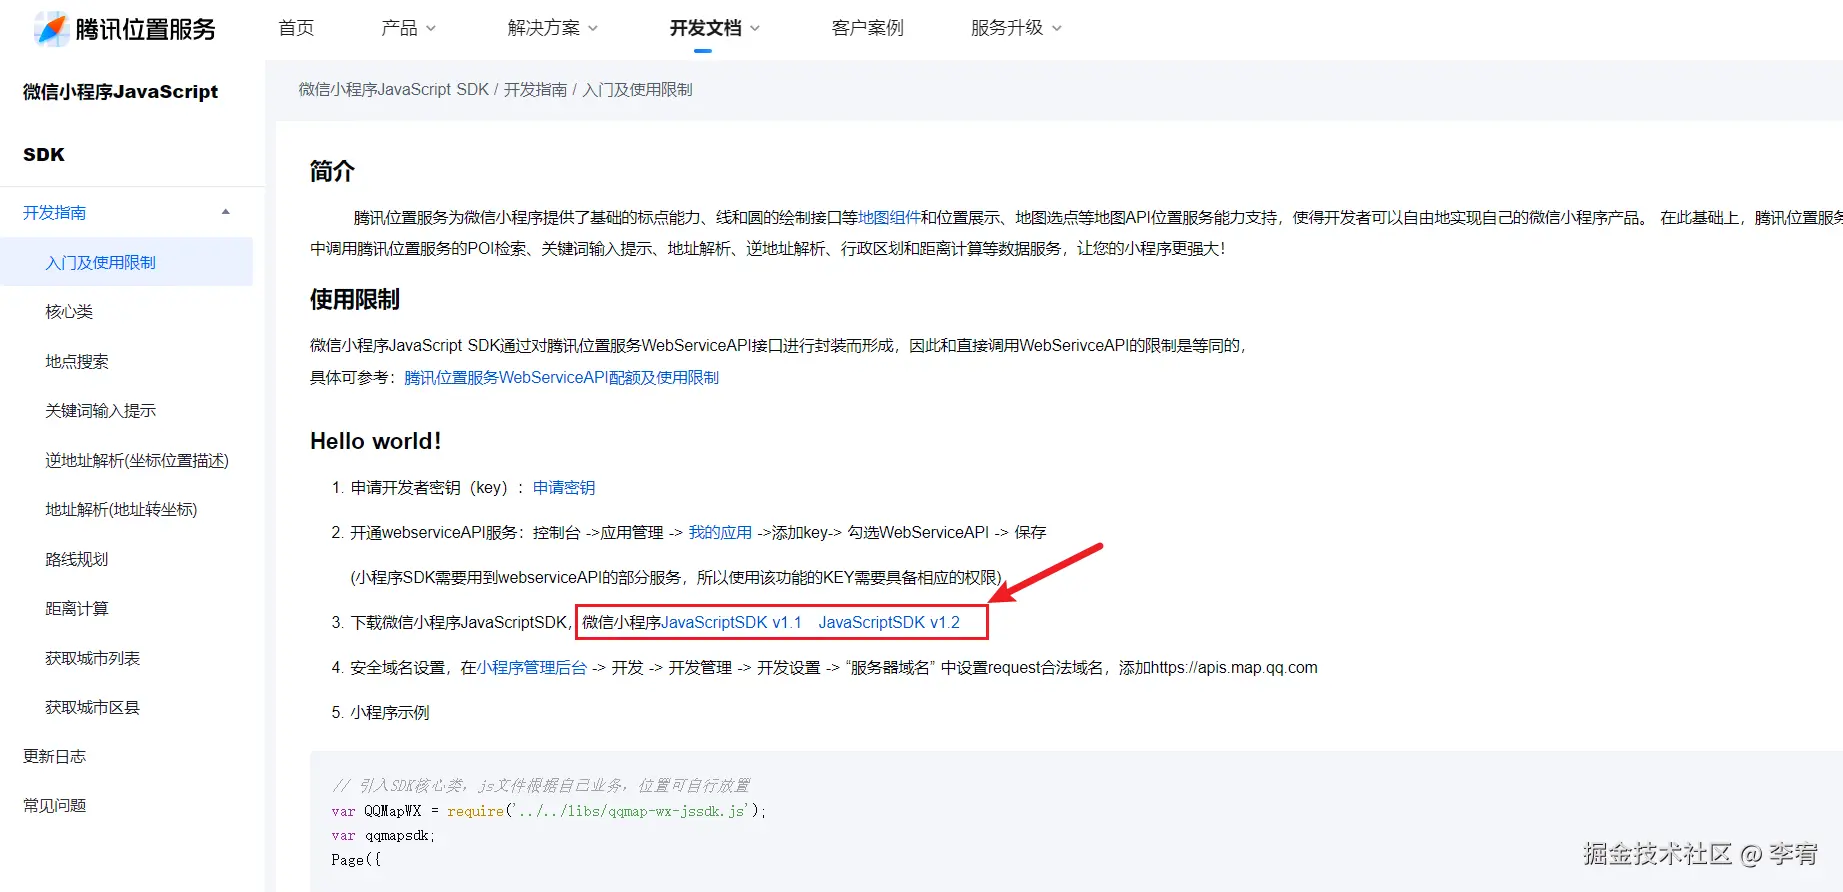Expand the 开发文档 dropdown chevron
The width and height of the screenshot is (1843, 892).
click(x=755, y=29)
